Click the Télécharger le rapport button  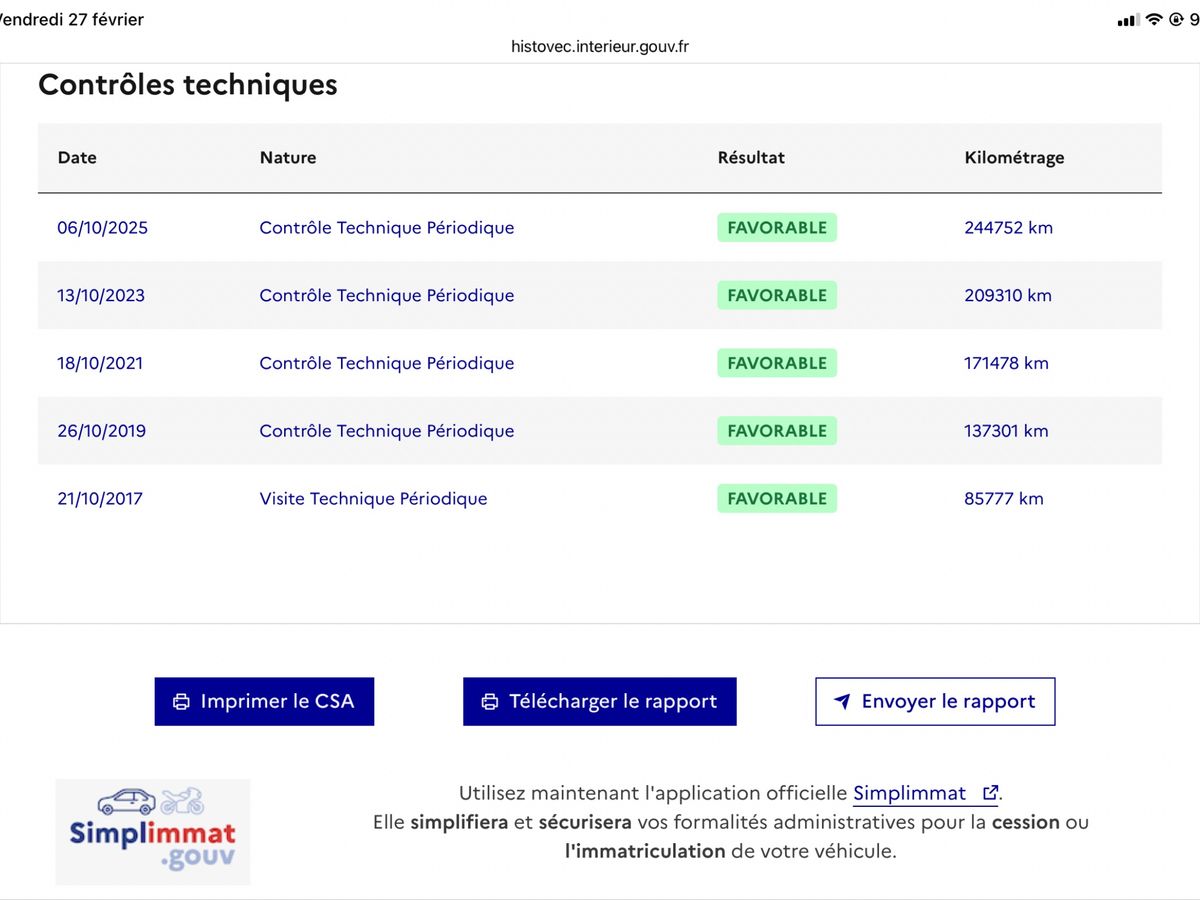(x=600, y=702)
